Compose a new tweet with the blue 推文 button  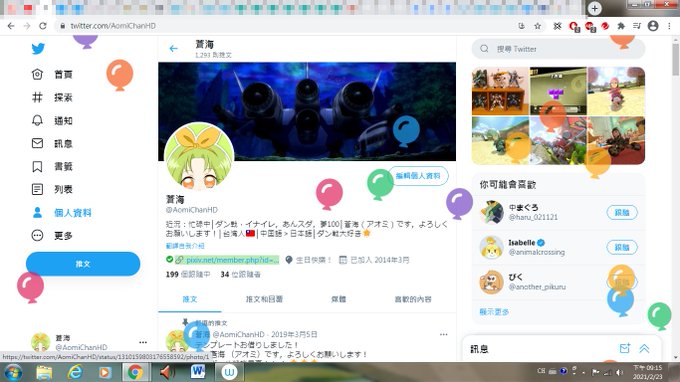coord(83,264)
